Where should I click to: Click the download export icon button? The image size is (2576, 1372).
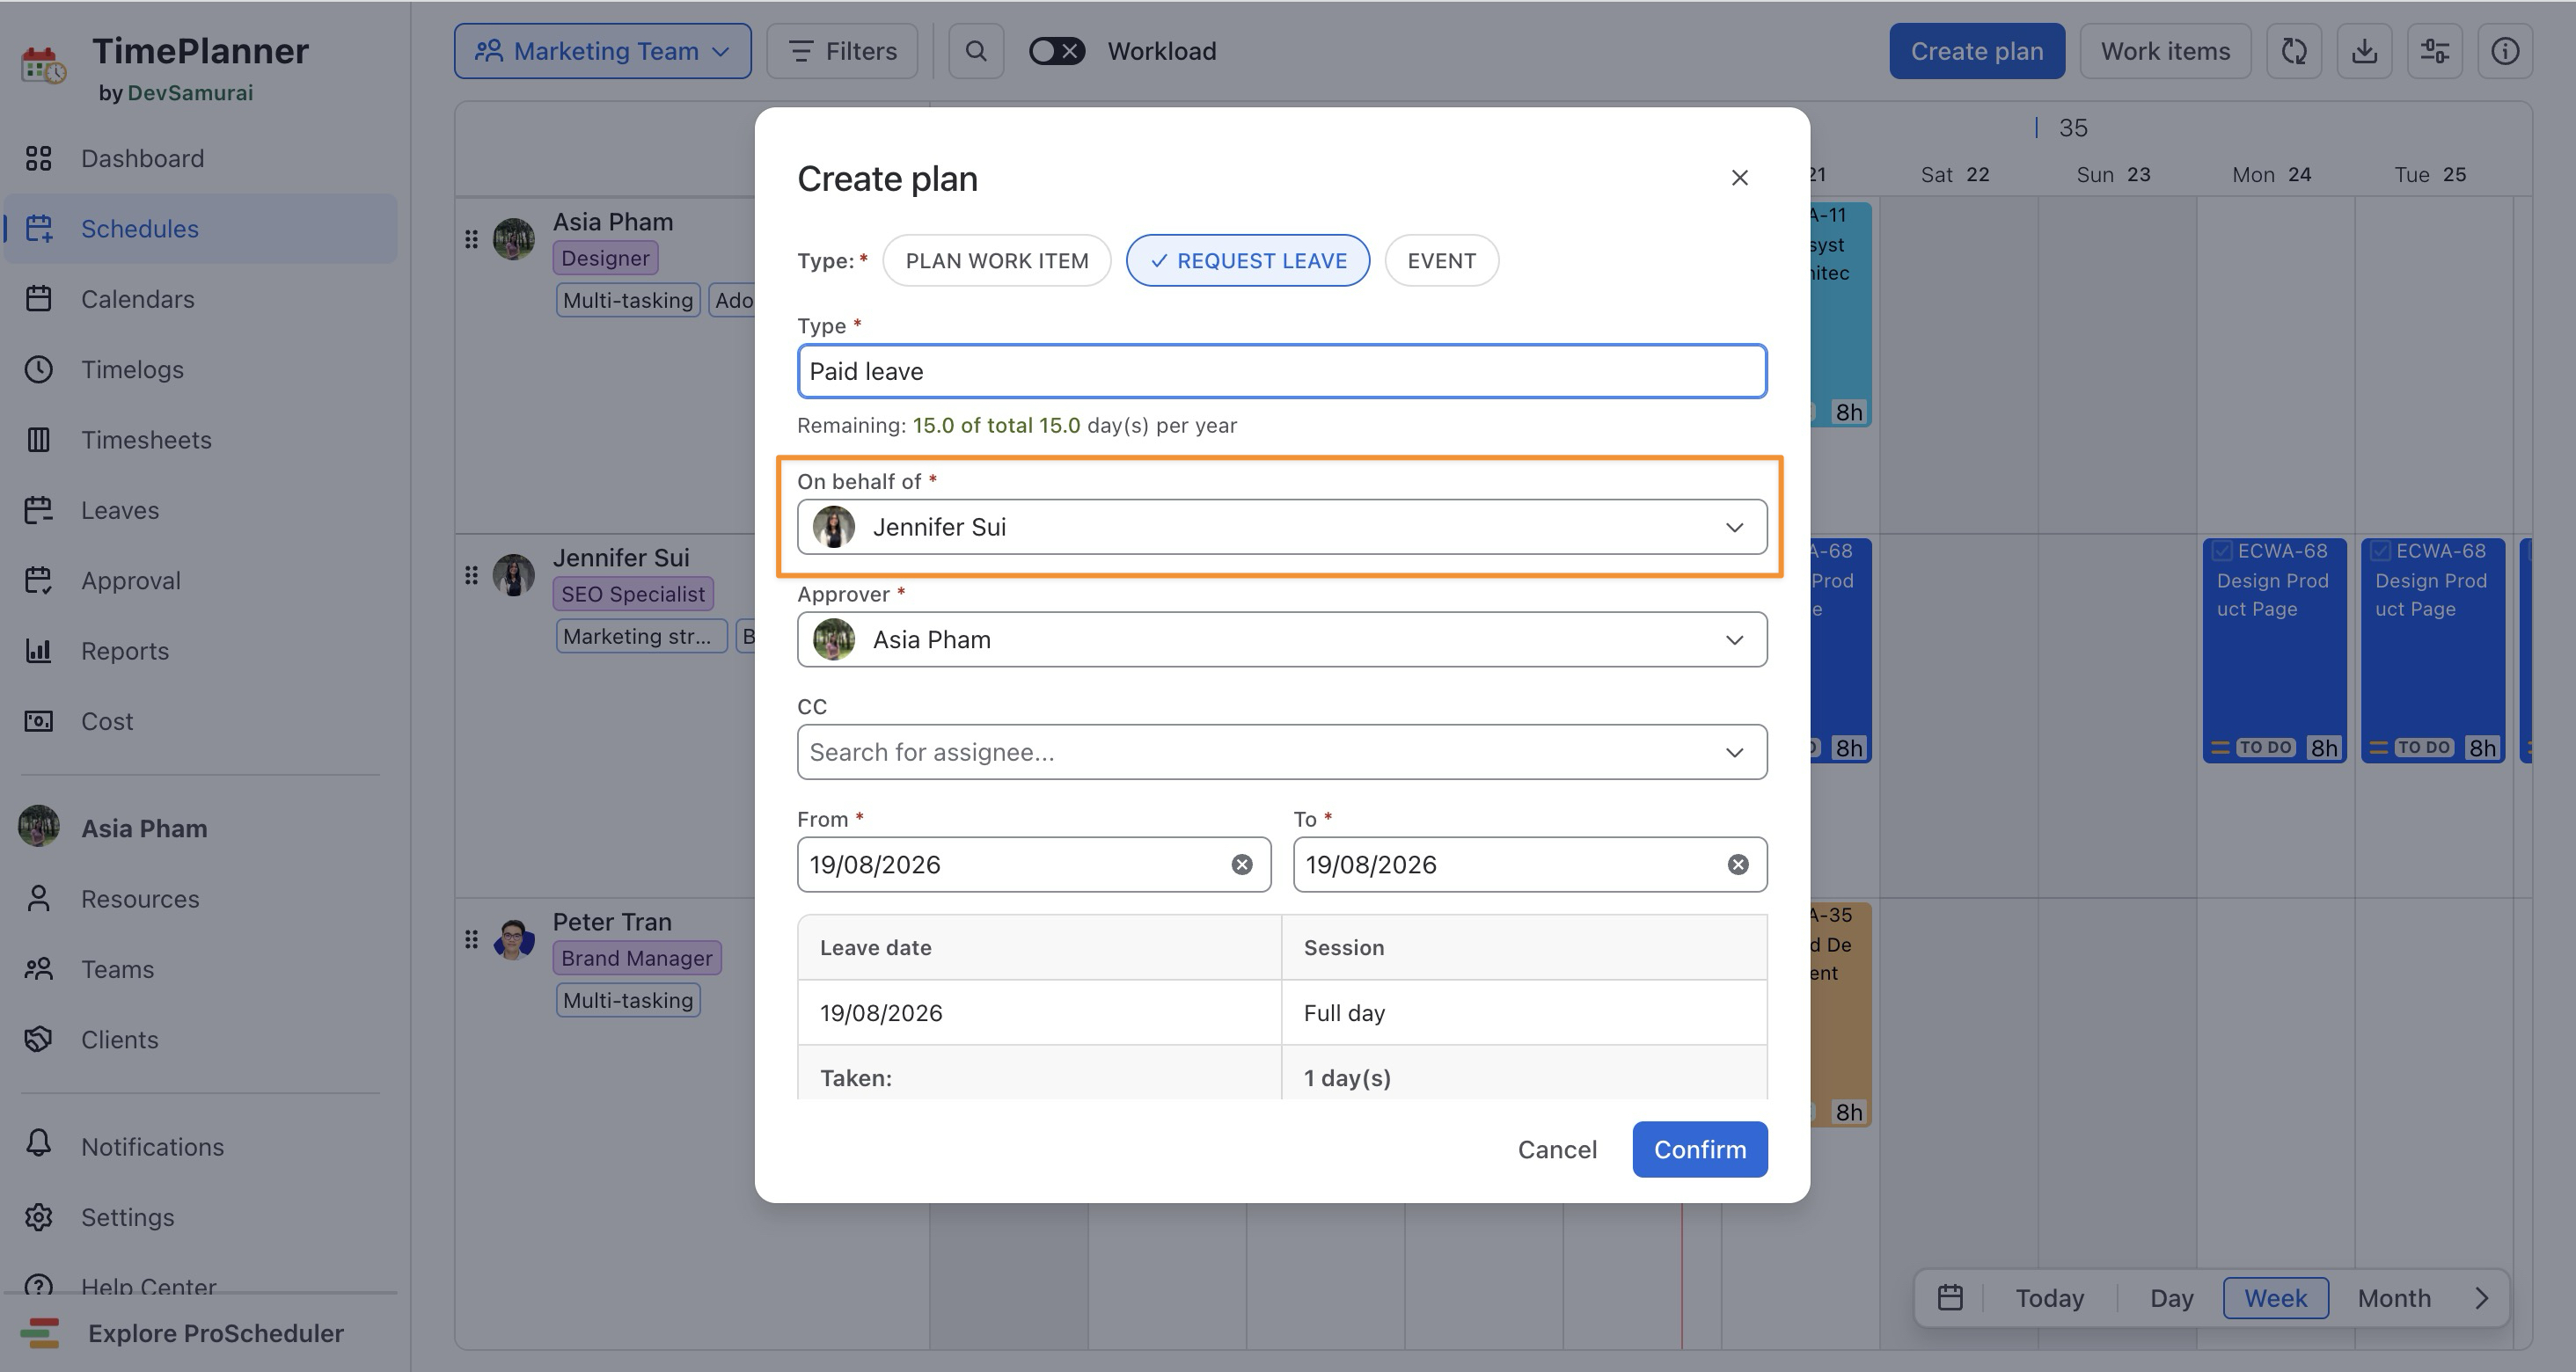[2364, 51]
